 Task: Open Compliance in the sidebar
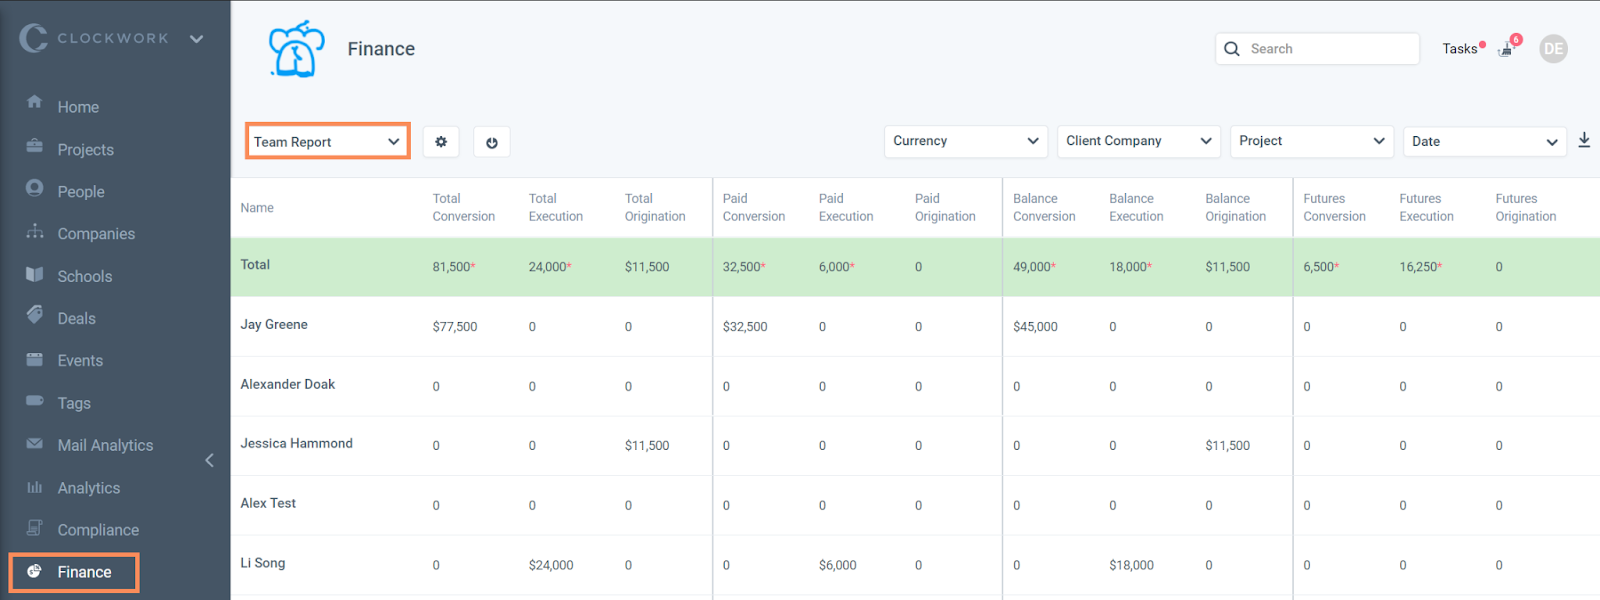coord(98,530)
